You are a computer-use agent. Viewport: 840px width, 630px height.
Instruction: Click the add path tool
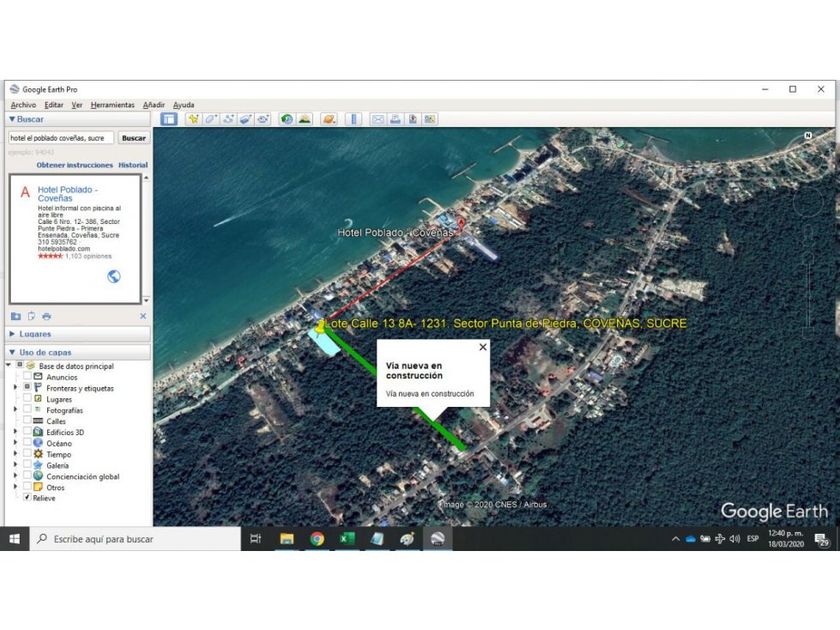coord(228,119)
